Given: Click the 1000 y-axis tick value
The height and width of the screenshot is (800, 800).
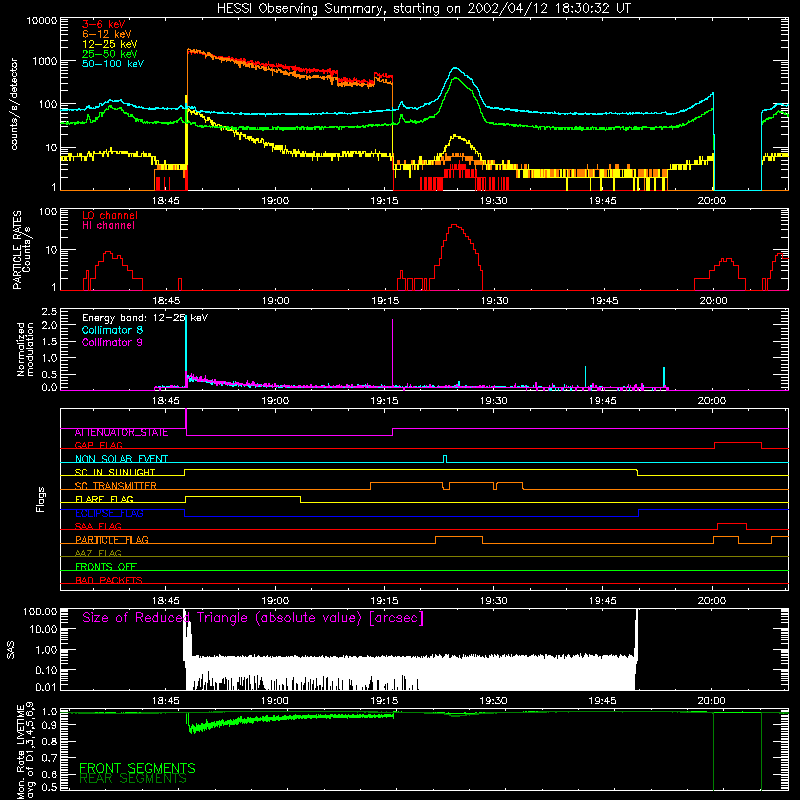Looking at the screenshot, I should (x=45, y=61).
